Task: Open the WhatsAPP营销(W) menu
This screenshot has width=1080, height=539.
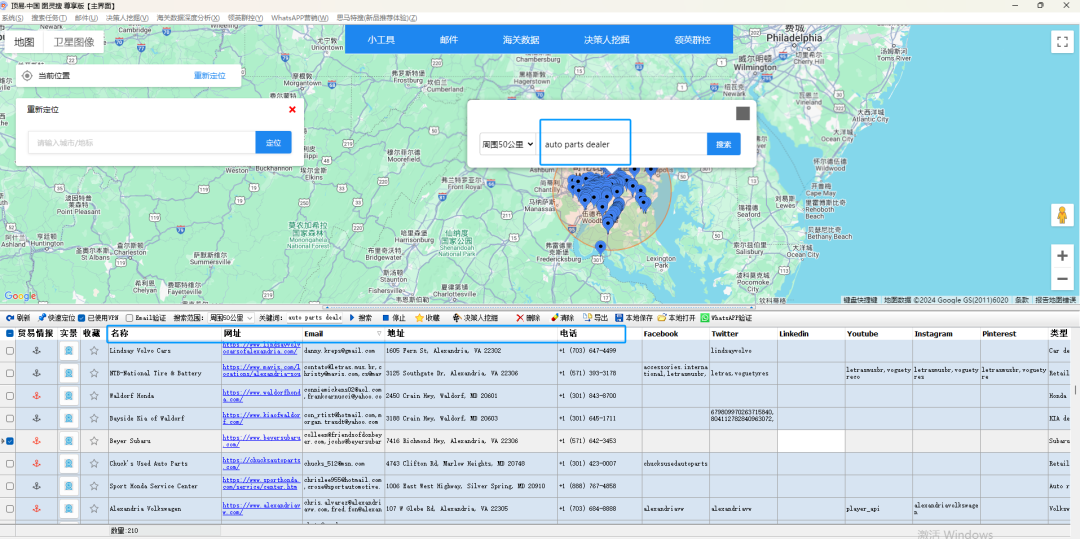Action: pos(300,17)
